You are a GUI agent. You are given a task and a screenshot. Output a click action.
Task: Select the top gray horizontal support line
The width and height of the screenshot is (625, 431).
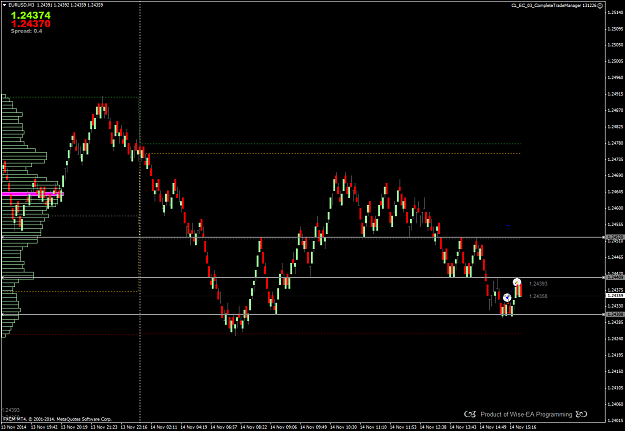pos(303,238)
